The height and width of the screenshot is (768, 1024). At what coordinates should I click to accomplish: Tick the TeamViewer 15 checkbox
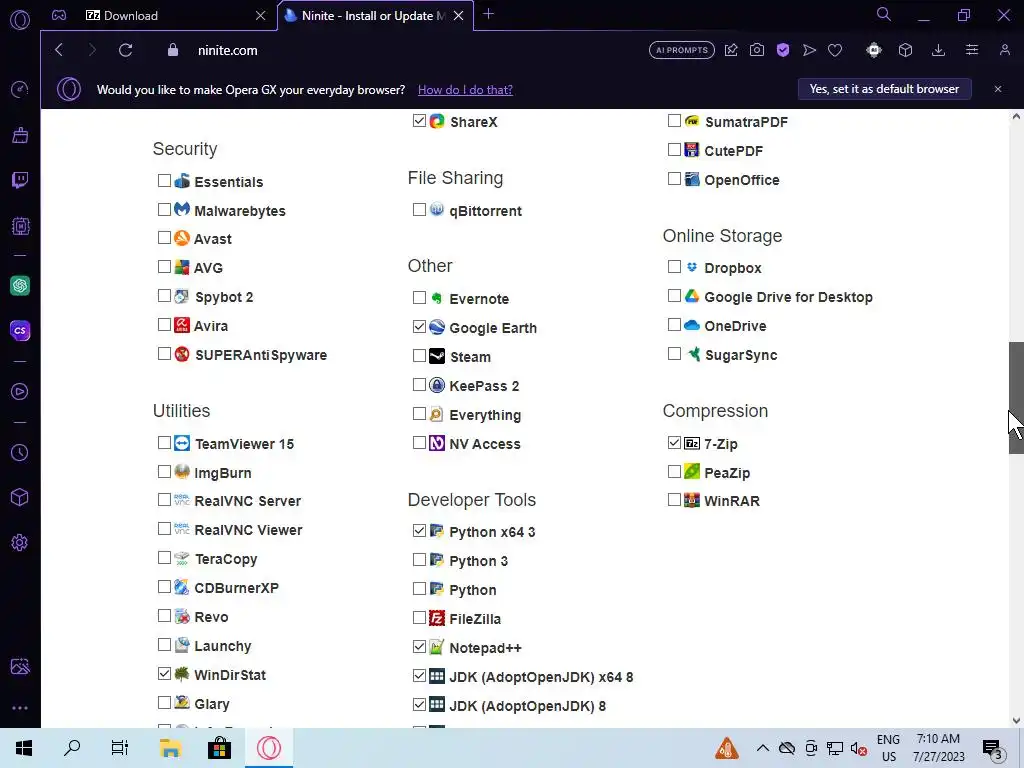pyautogui.click(x=164, y=443)
